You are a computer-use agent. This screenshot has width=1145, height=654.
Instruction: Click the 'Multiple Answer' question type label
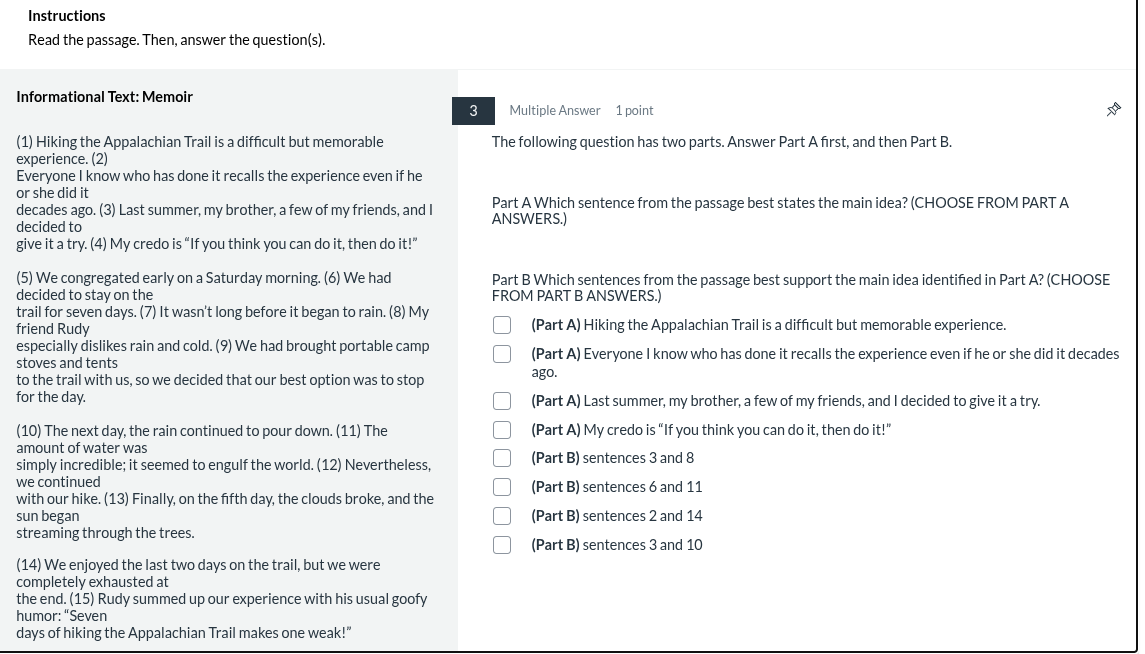tap(554, 111)
